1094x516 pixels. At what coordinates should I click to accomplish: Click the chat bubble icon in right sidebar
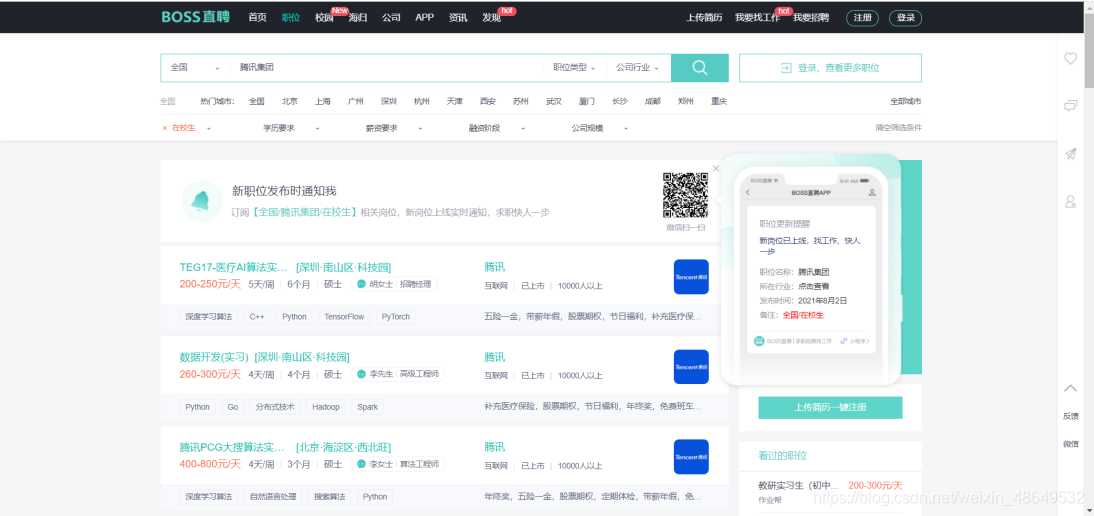click(x=1070, y=106)
